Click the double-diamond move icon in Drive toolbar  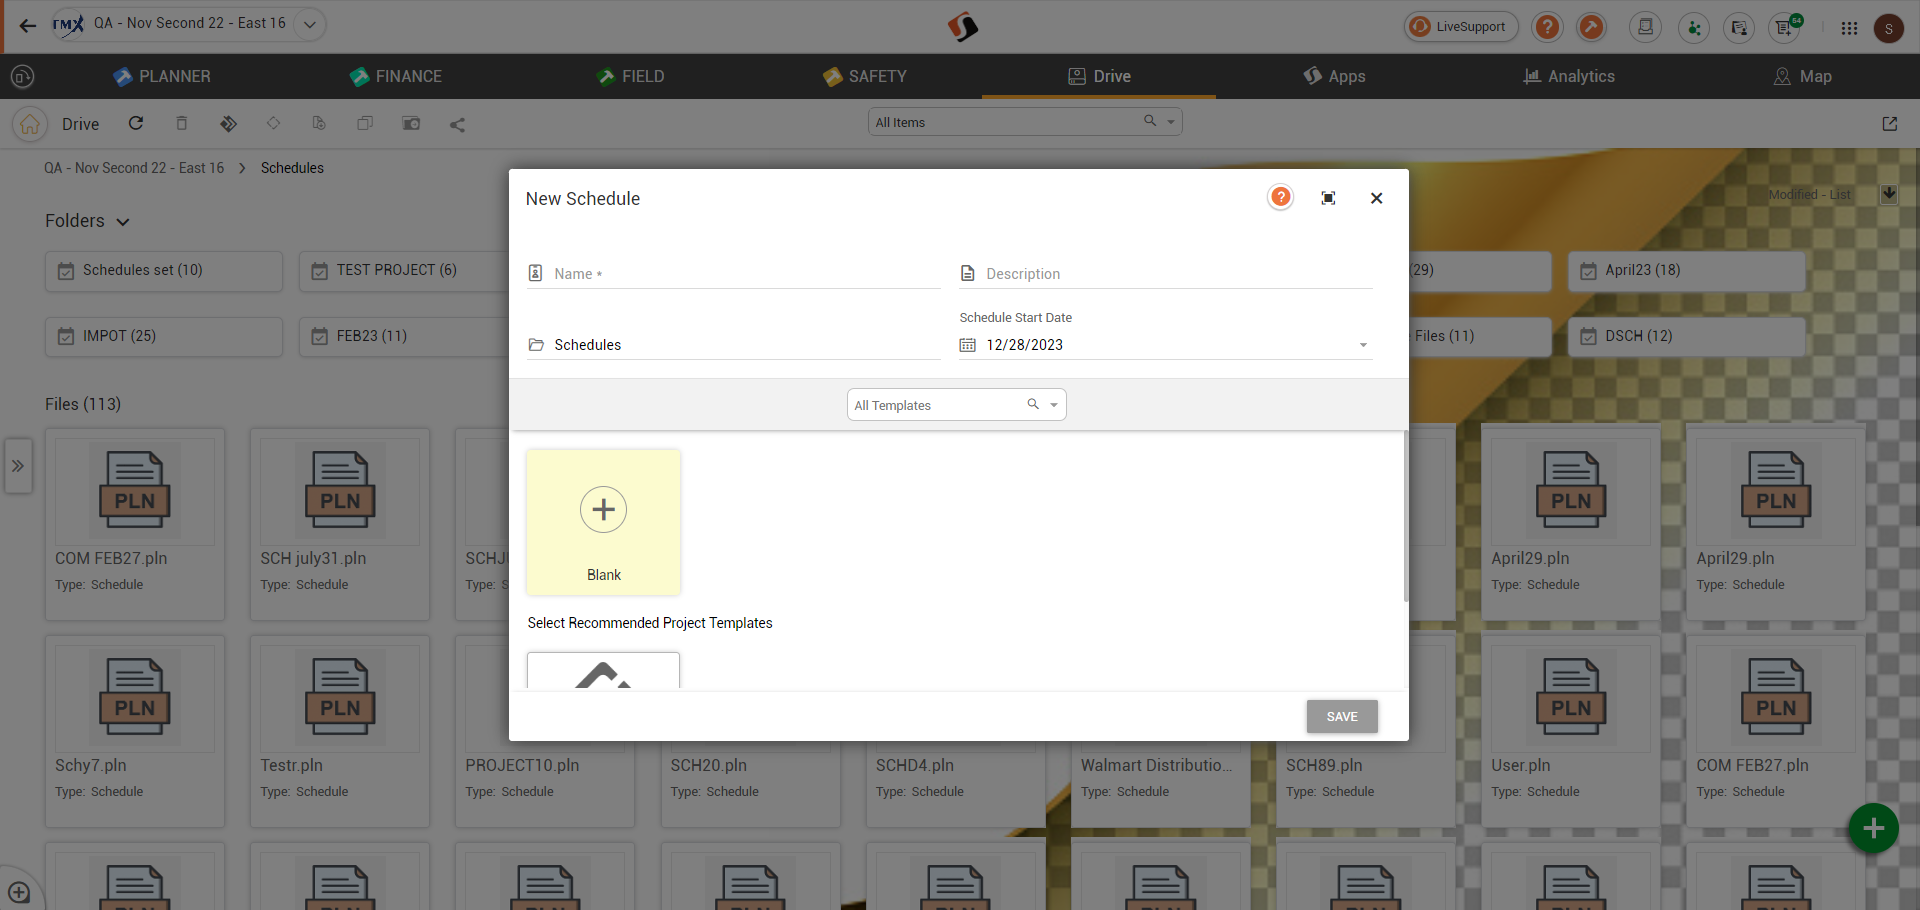pyautogui.click(x=228, y=124)
